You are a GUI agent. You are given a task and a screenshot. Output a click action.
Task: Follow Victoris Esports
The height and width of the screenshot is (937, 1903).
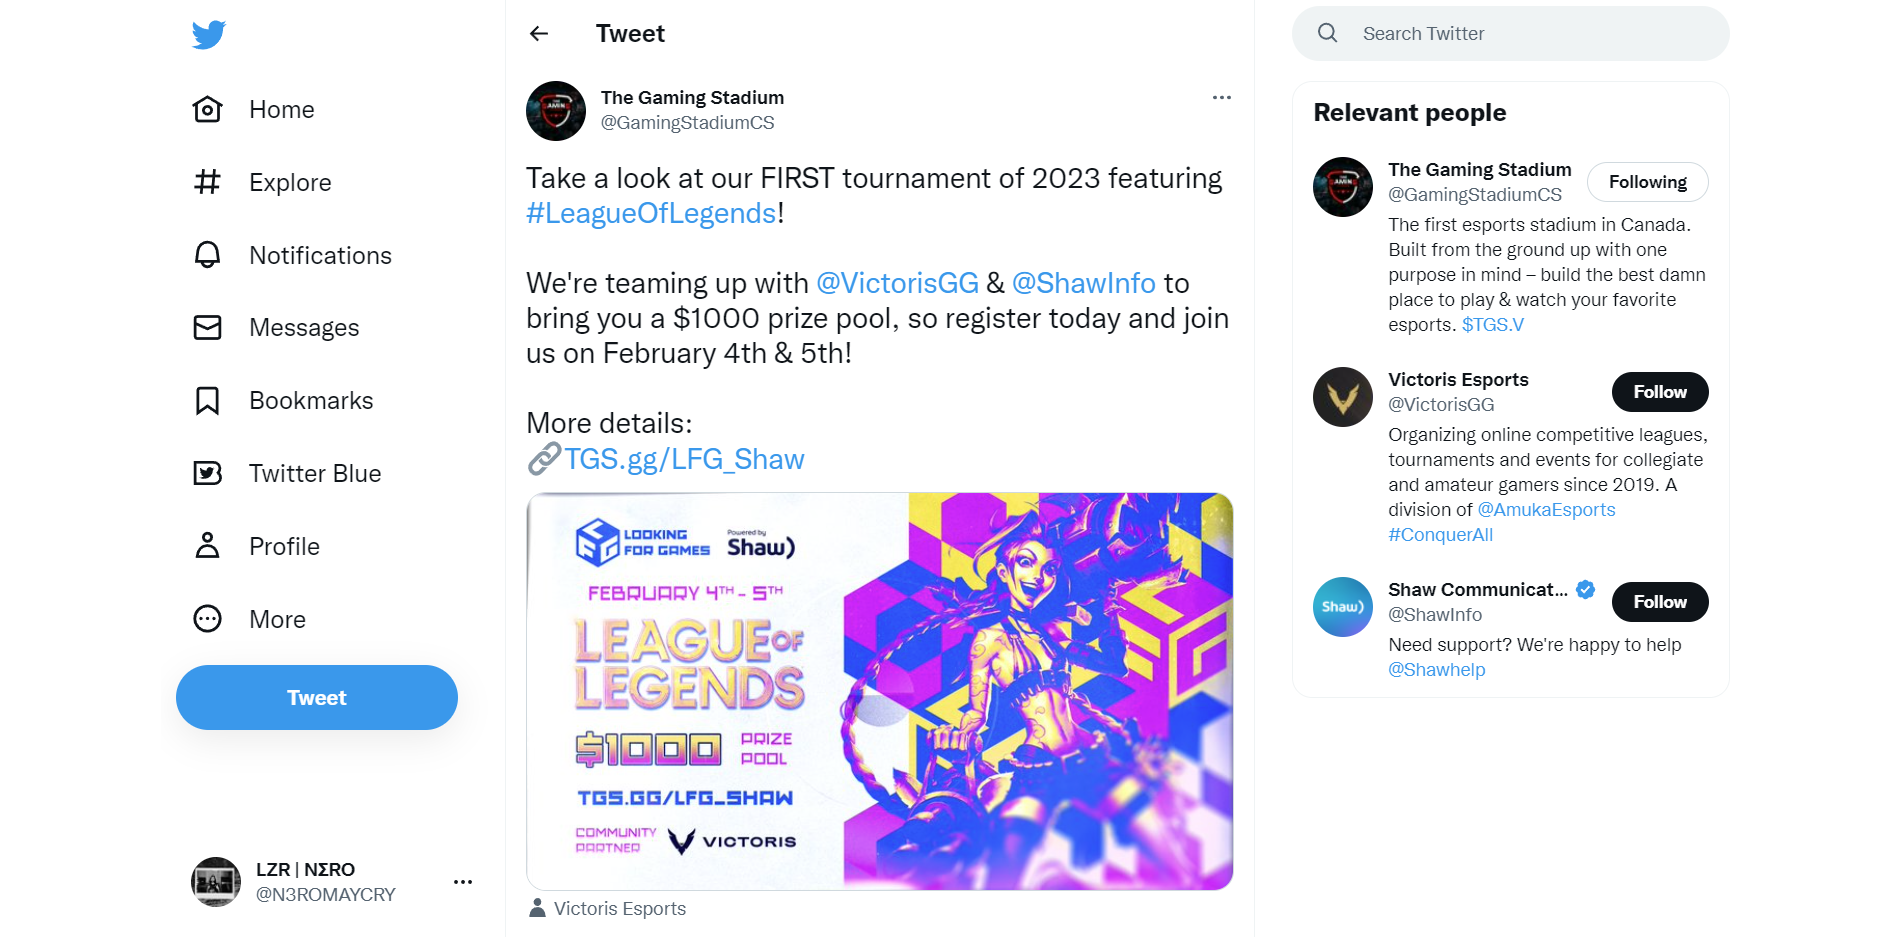[1659, 392]
